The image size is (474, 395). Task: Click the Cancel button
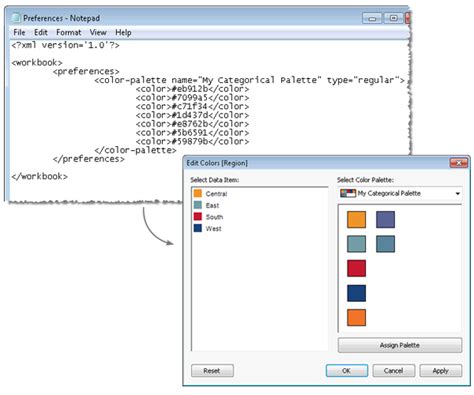[x=394, y=371]
